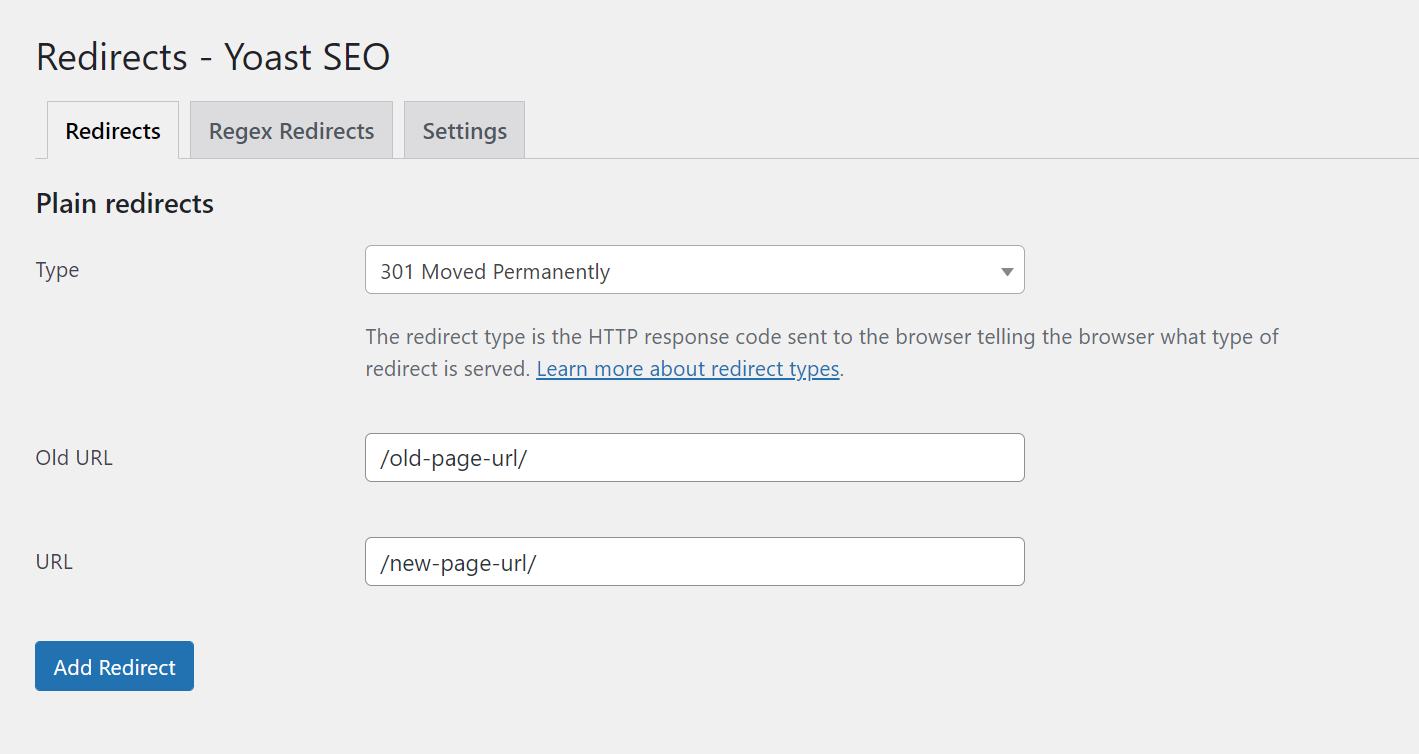Screen dimensions: 1419x754
Task: Click the Old URL label
Action: pyautogui.click(x=73, y=457)
